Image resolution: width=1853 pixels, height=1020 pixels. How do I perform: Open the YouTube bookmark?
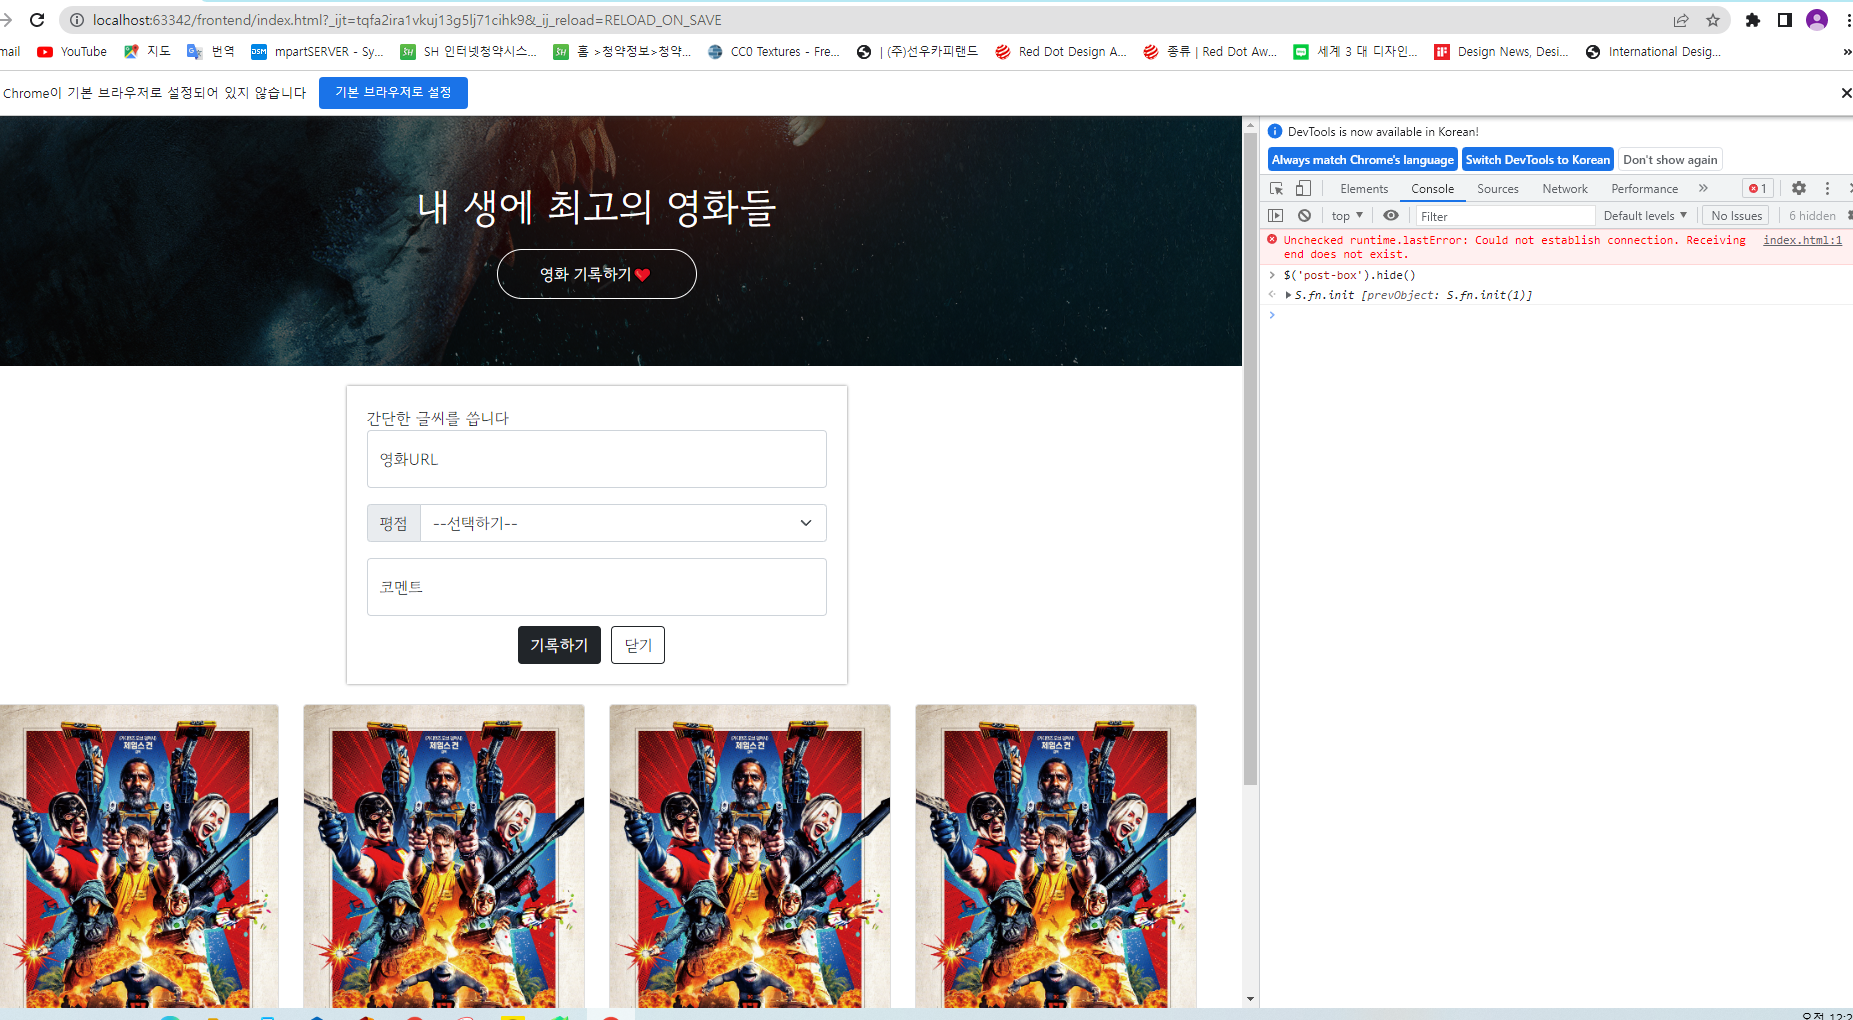click(72, 52)
